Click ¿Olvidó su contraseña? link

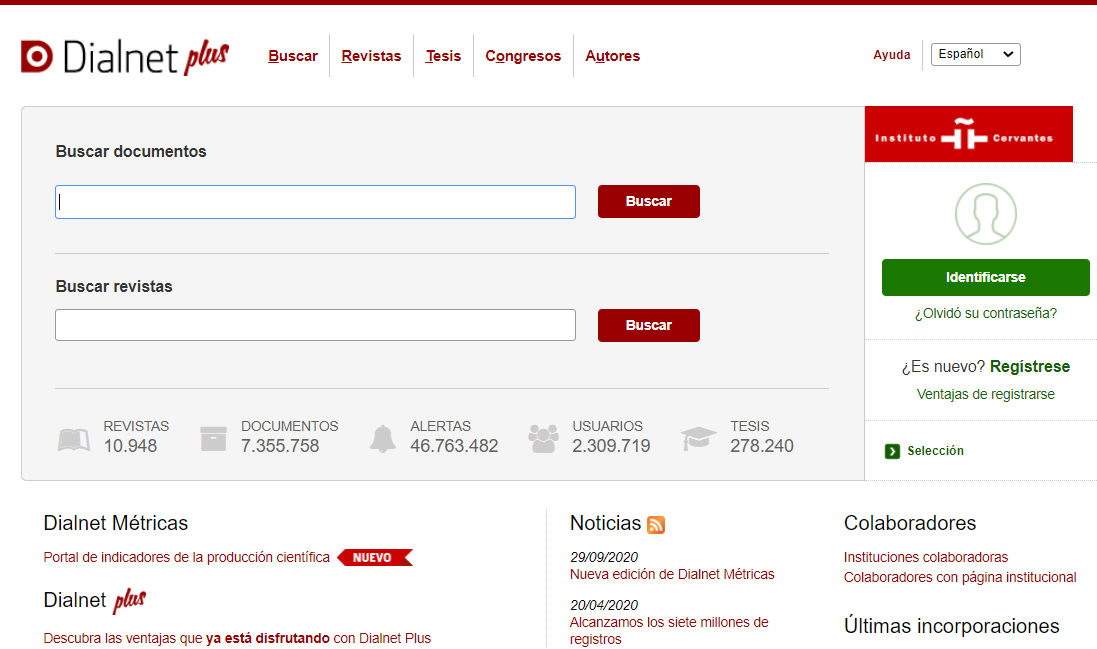[x=985, y=313]
